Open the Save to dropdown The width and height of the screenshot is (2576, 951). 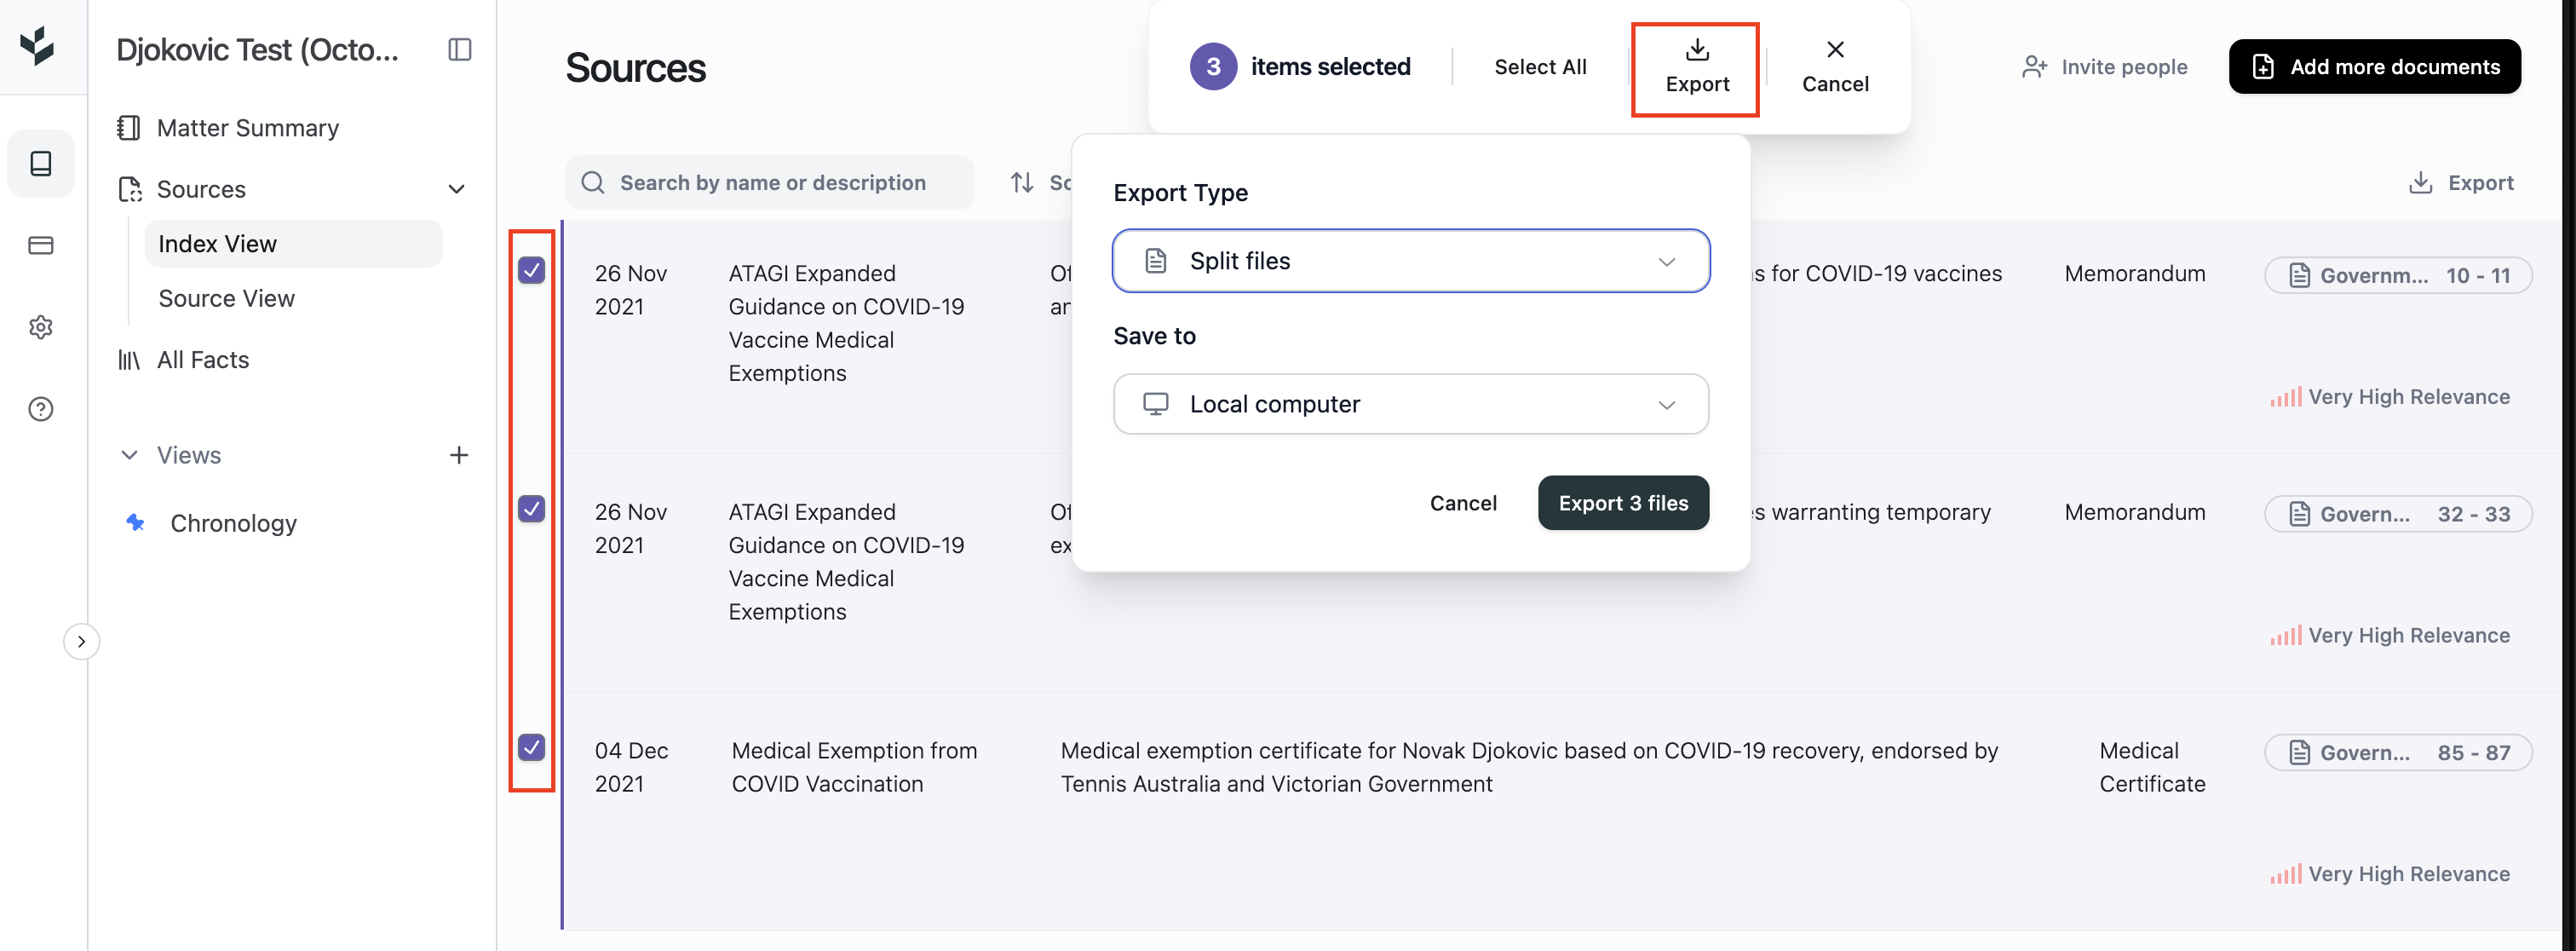1410,404
